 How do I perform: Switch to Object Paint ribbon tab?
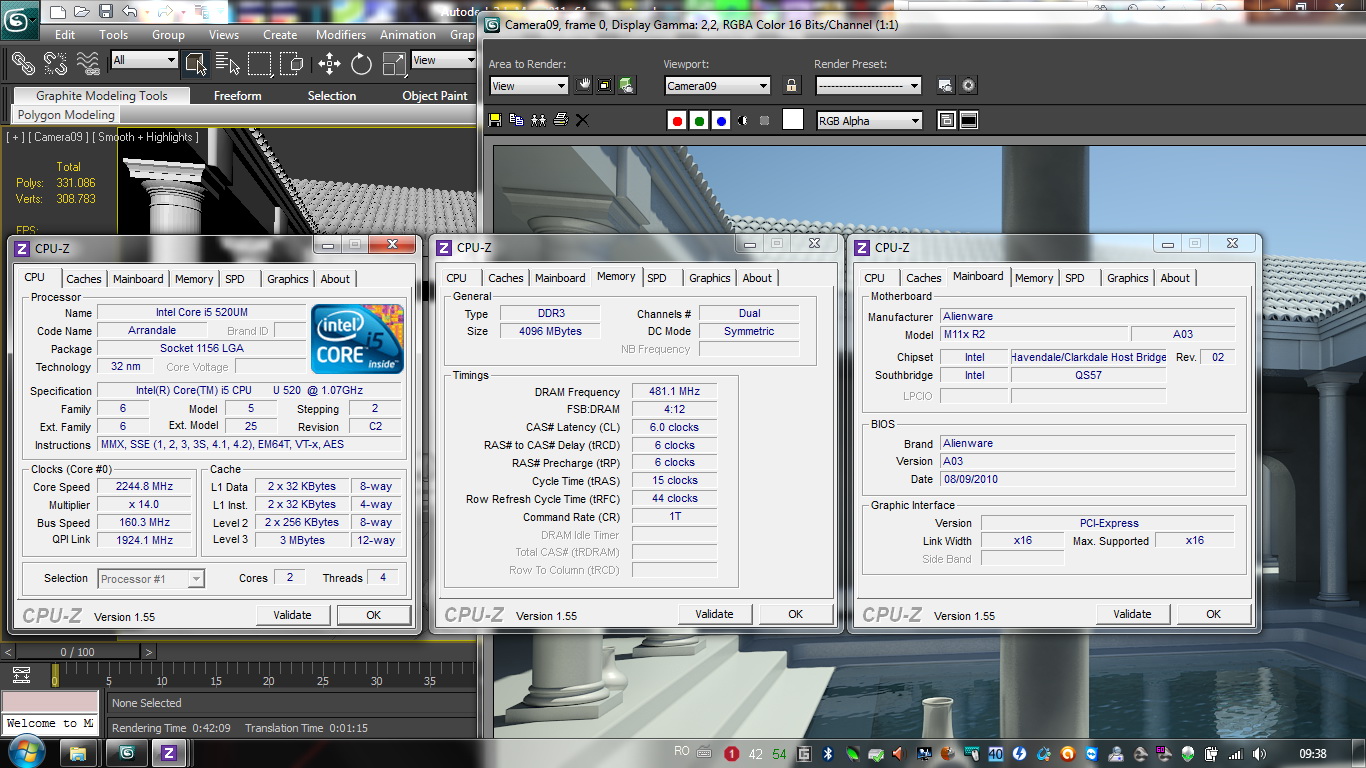click(x=435, y=96)
